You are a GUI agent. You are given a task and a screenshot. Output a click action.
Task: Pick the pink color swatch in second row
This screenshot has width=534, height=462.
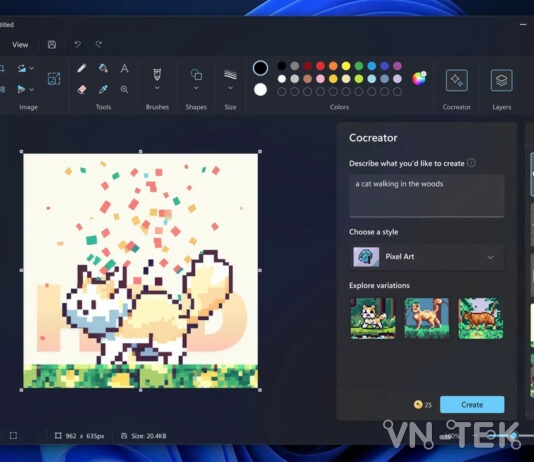(x=320, y=79)
